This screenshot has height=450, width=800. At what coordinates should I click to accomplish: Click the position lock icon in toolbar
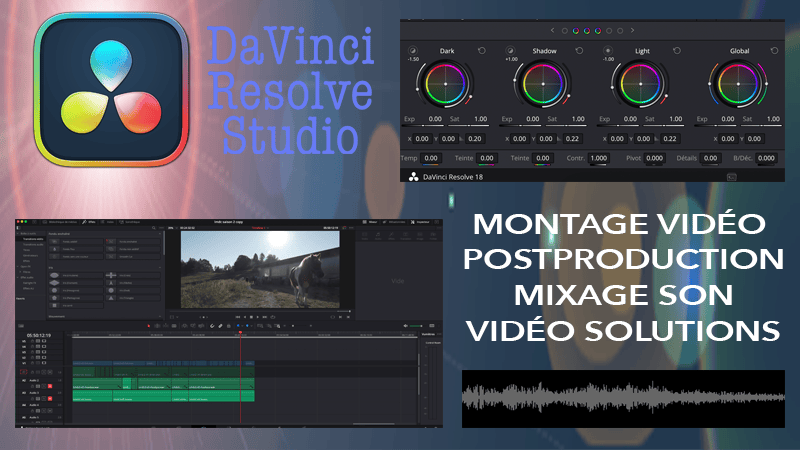pyautogui.click(x=229, y=326)
